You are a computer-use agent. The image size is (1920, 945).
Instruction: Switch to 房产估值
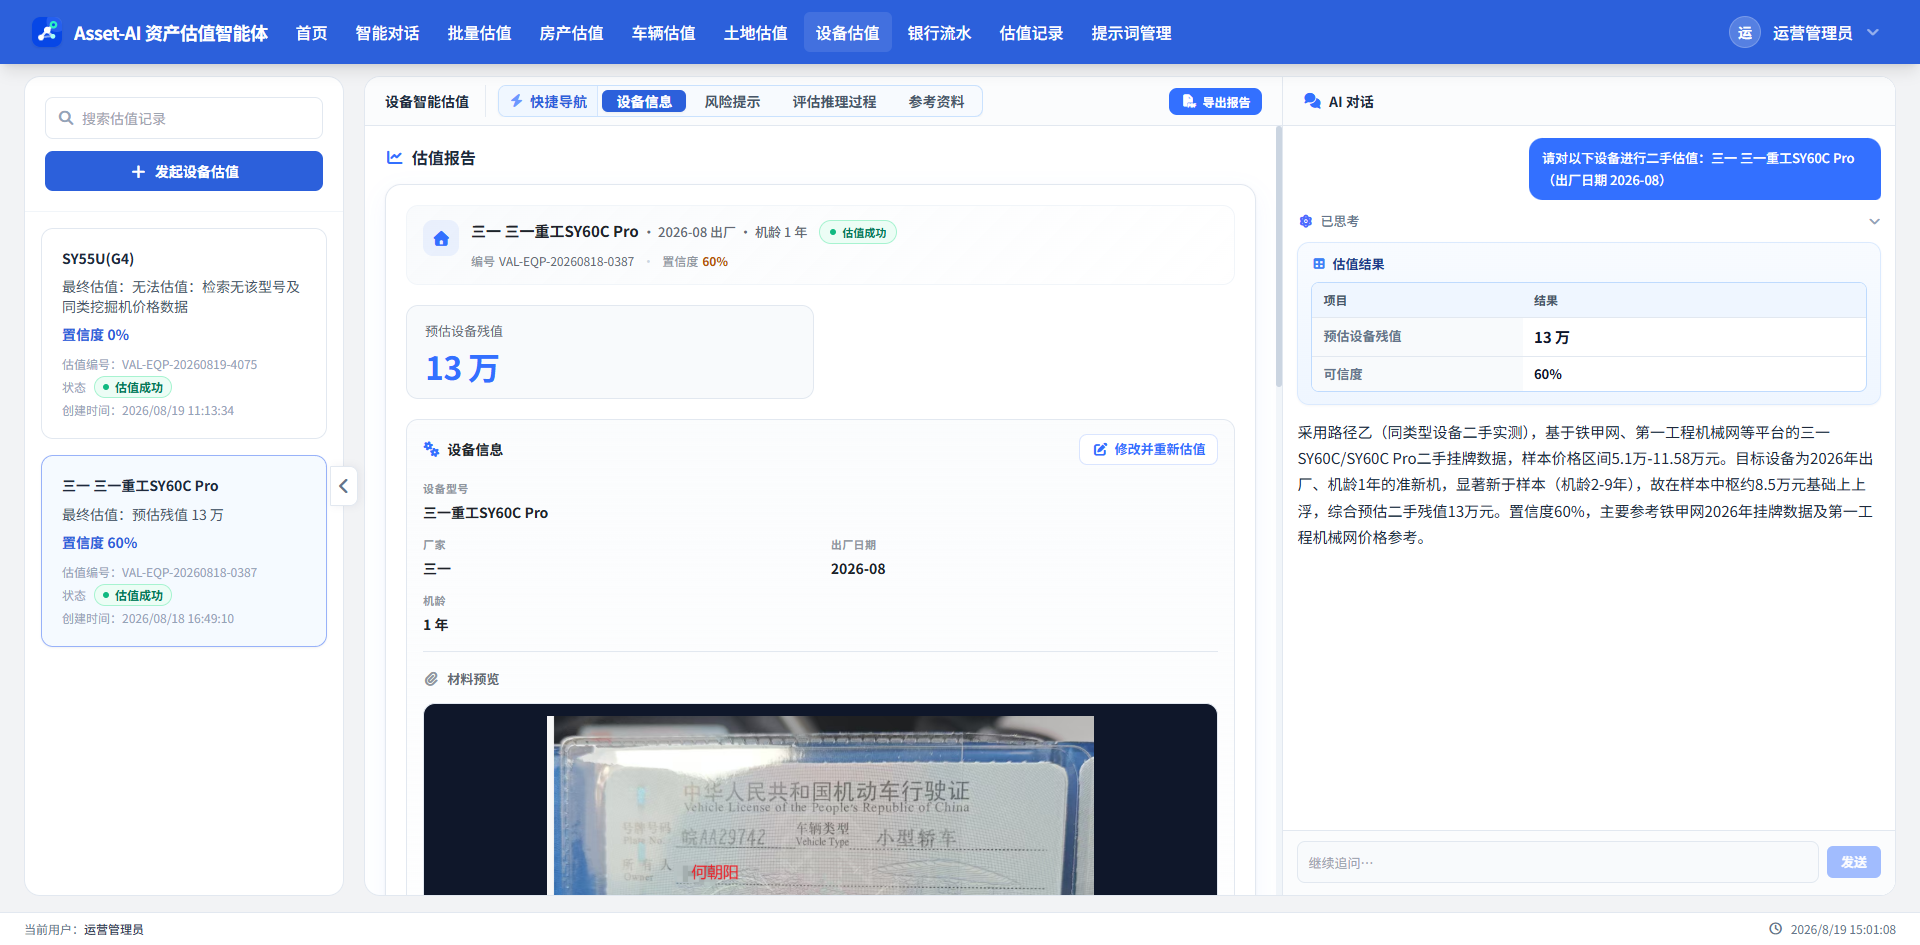pyautogui.click(x=571, y=33)
